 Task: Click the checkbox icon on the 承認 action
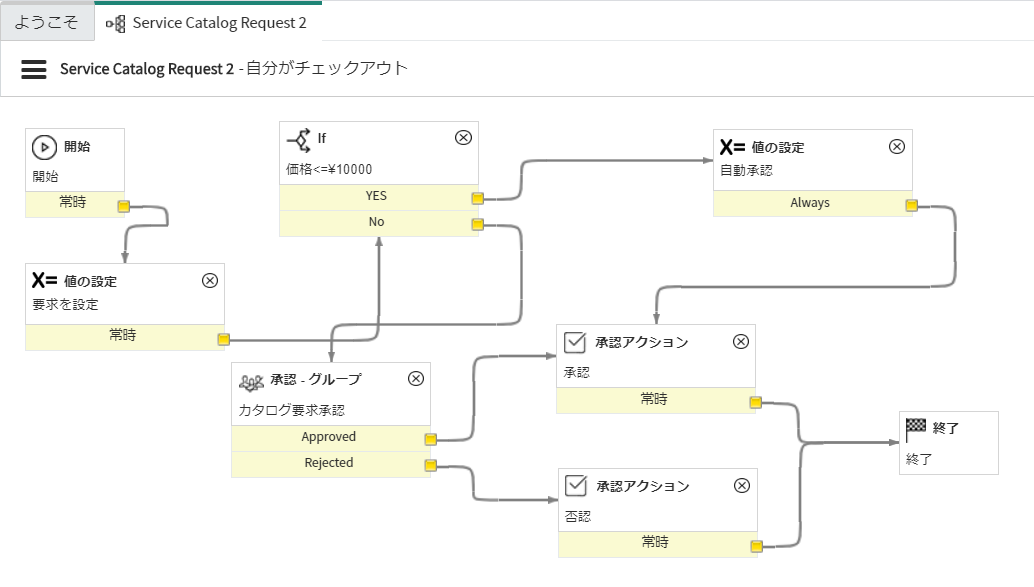click(575, 341)
